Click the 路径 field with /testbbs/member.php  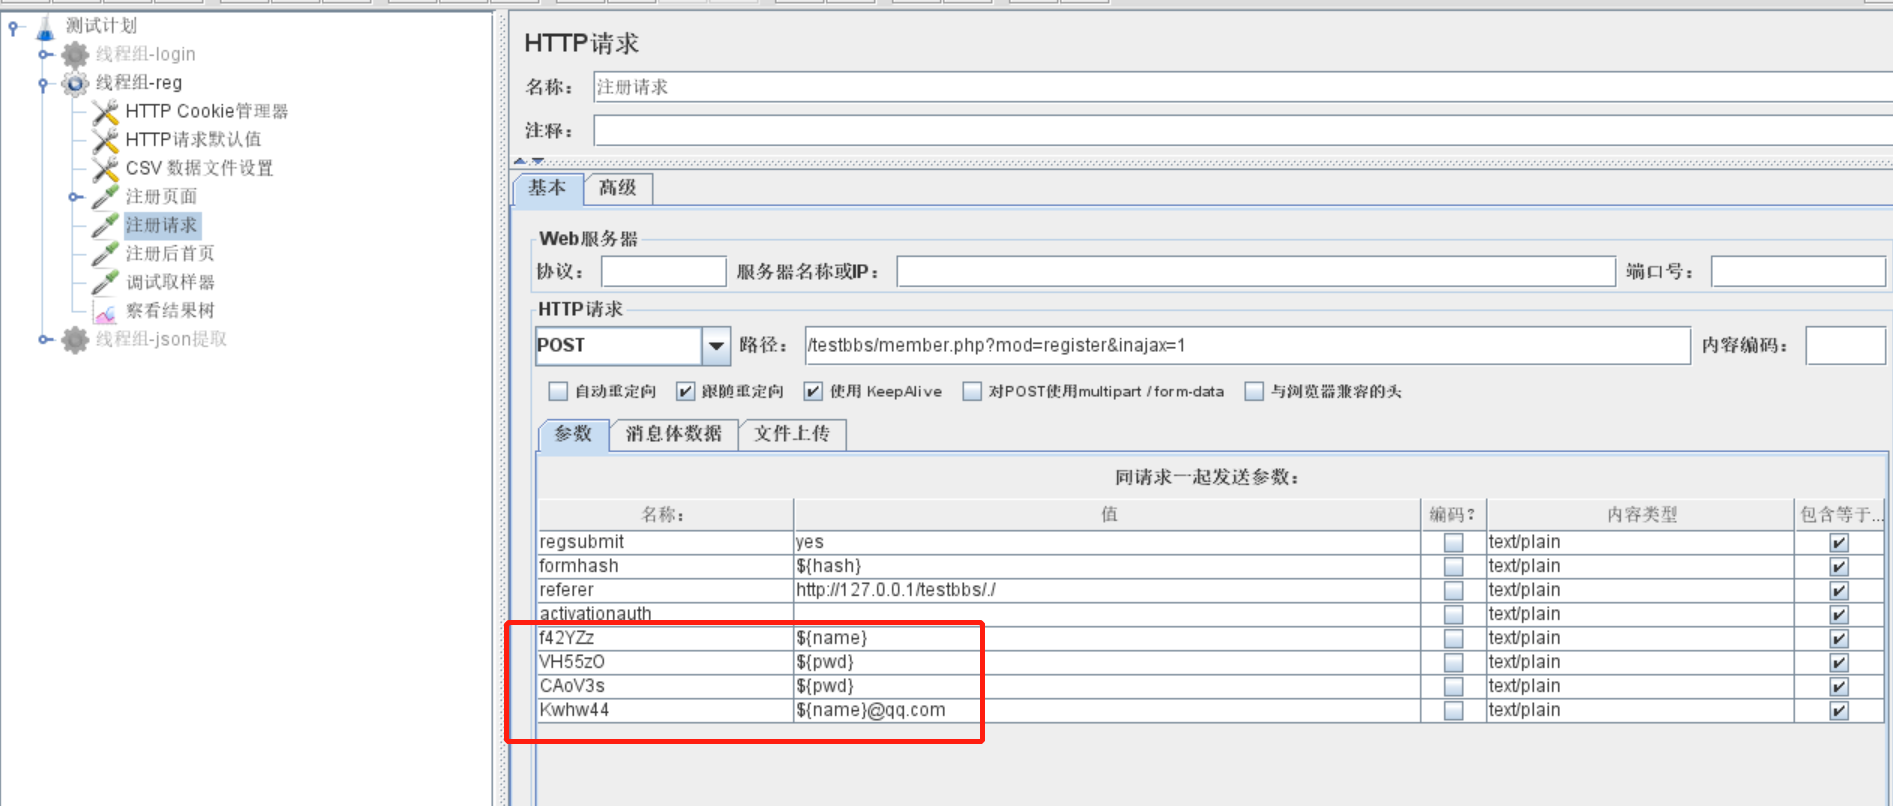click(1247, 346)
